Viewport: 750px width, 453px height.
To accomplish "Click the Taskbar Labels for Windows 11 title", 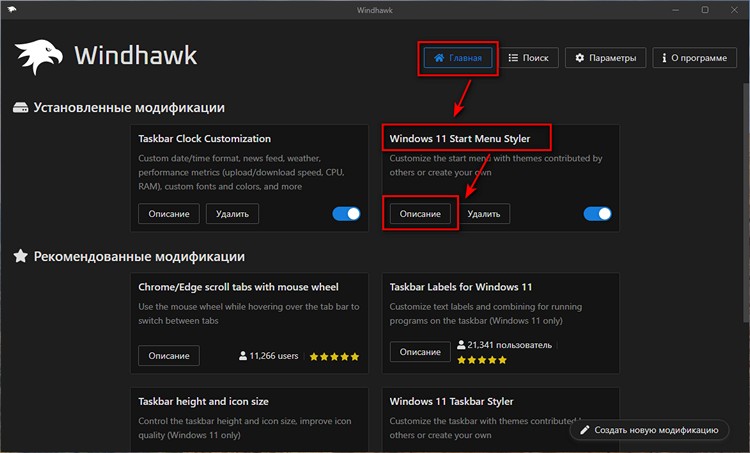I will pos(461,287).
